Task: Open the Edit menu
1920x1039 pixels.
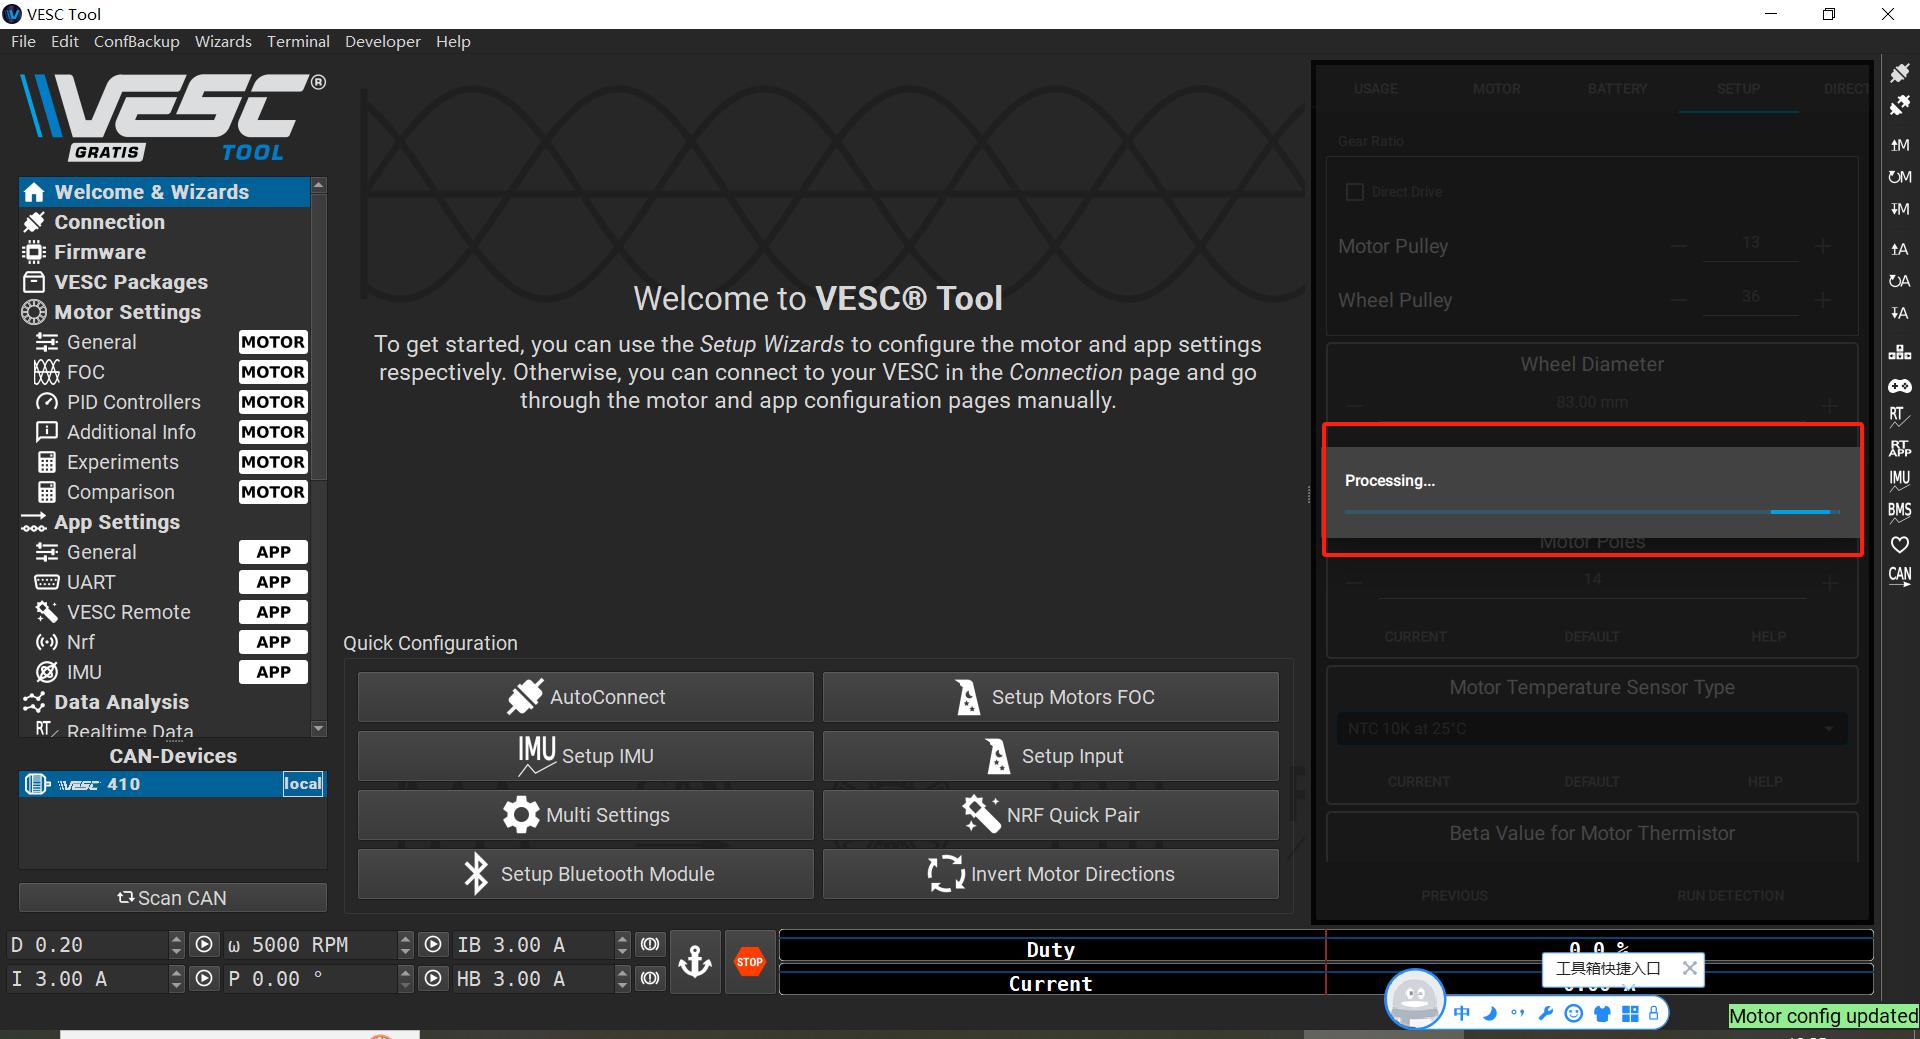Action: click(65, 41)
